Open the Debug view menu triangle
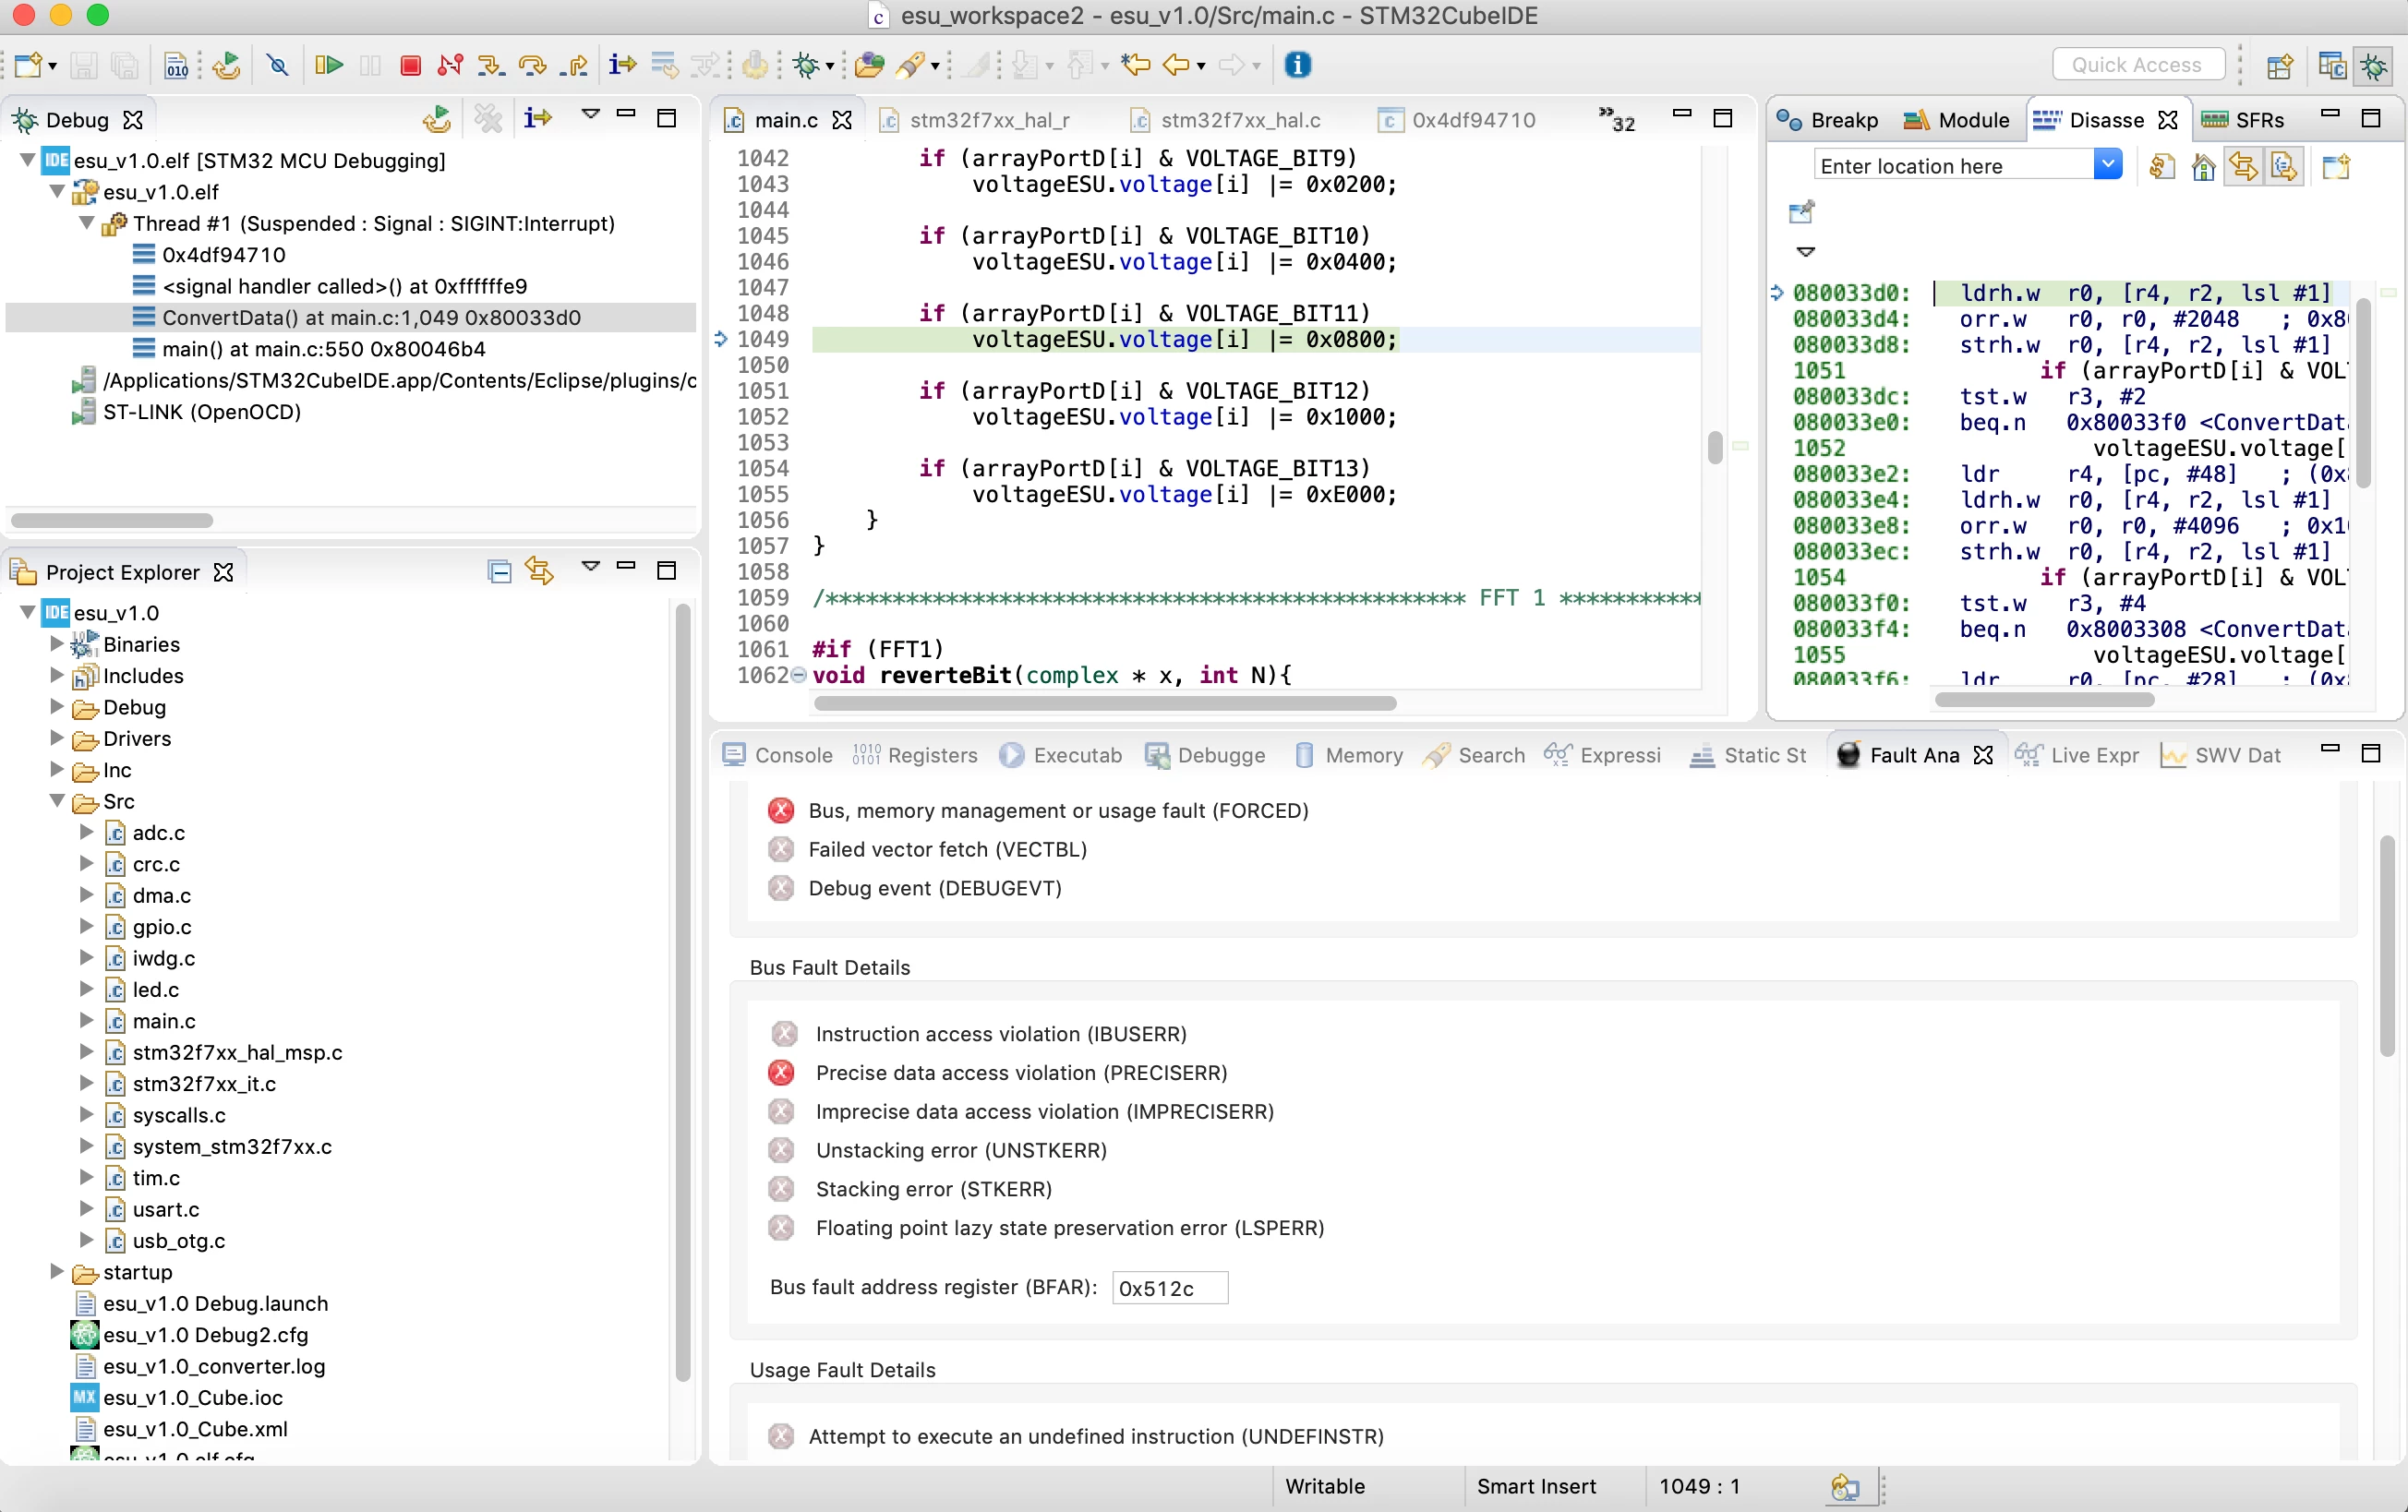Screen dimensions: 2408x1512 click(590, 114)
